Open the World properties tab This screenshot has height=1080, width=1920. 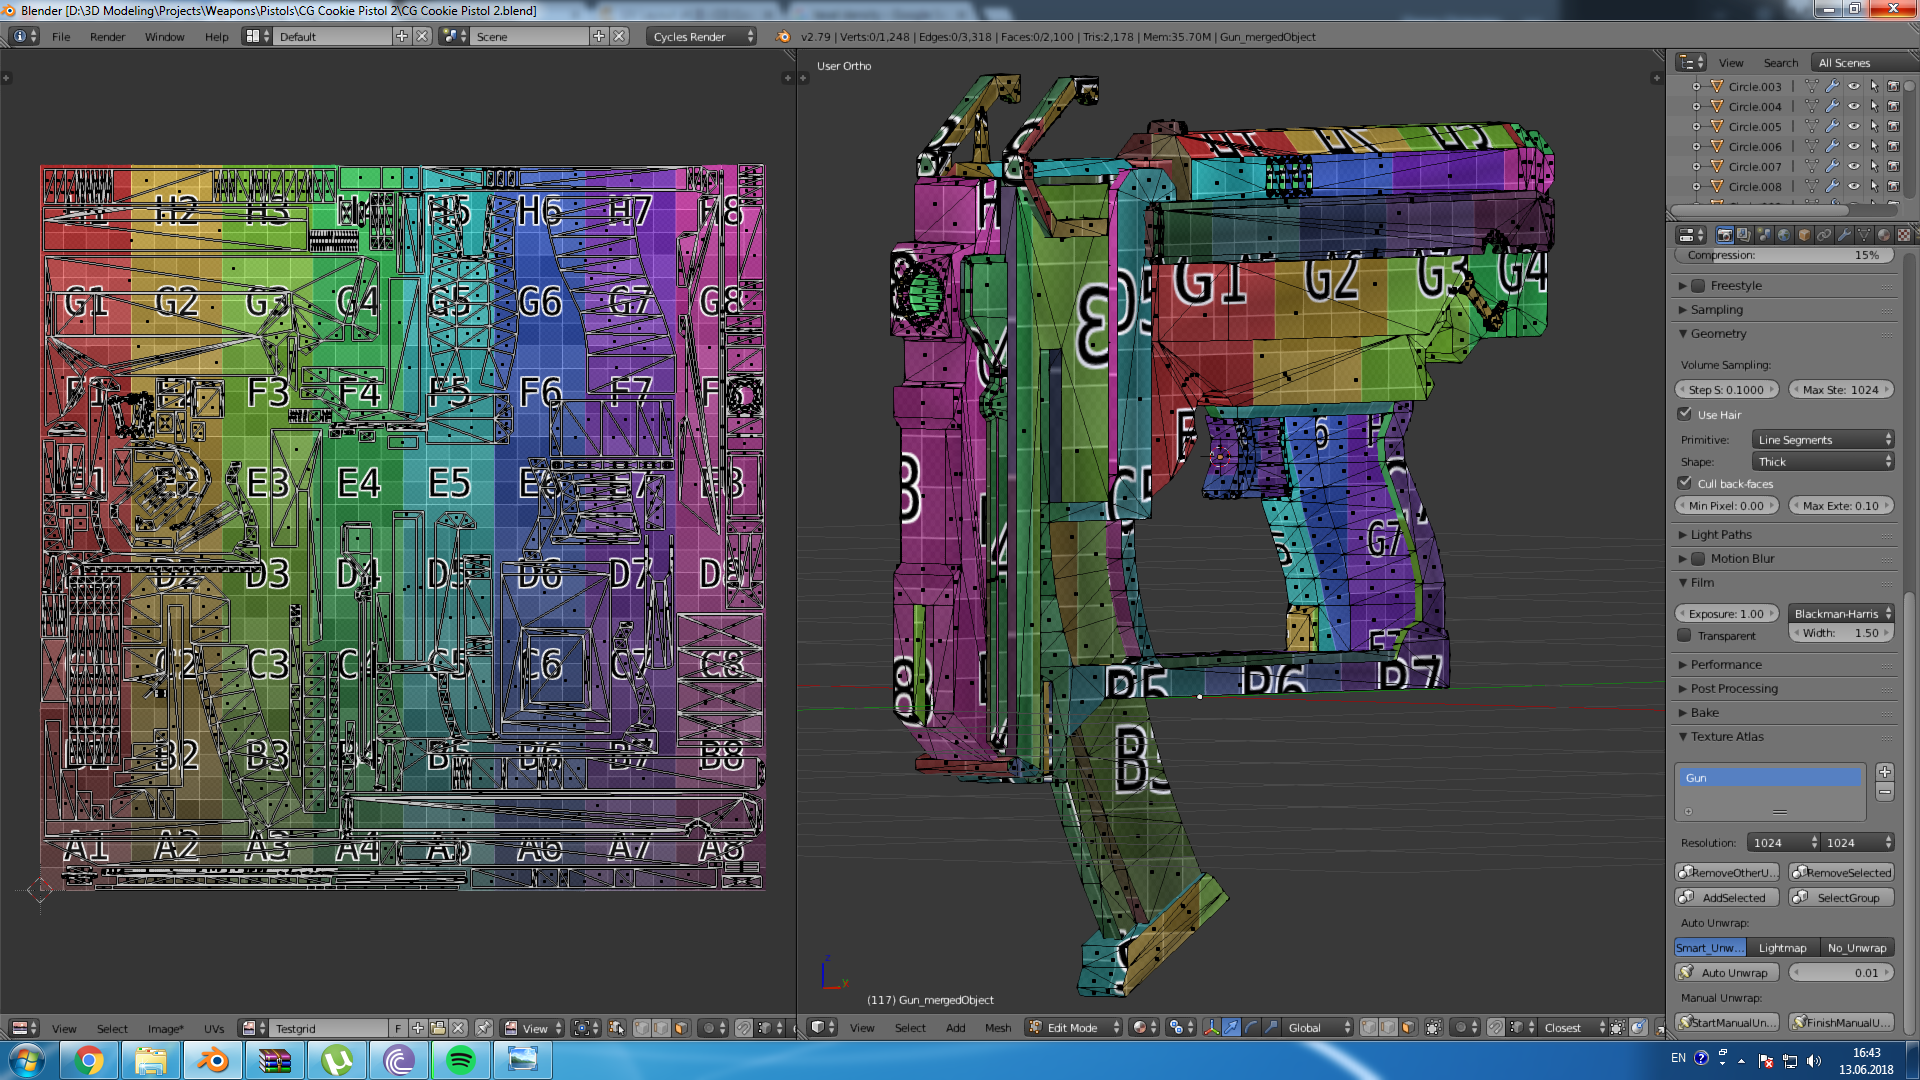(x=1784, y=235)
